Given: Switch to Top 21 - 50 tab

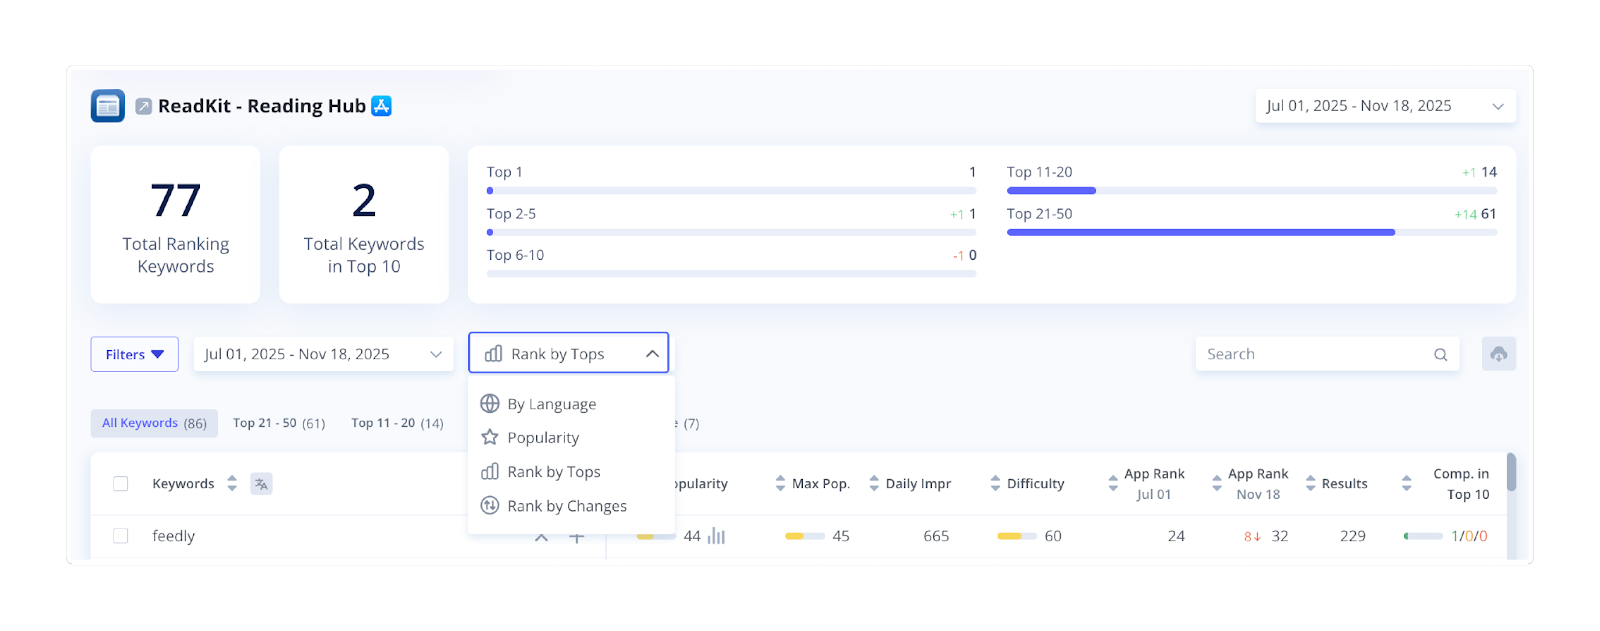Looking at the screenshot, I should coord(279,423).
